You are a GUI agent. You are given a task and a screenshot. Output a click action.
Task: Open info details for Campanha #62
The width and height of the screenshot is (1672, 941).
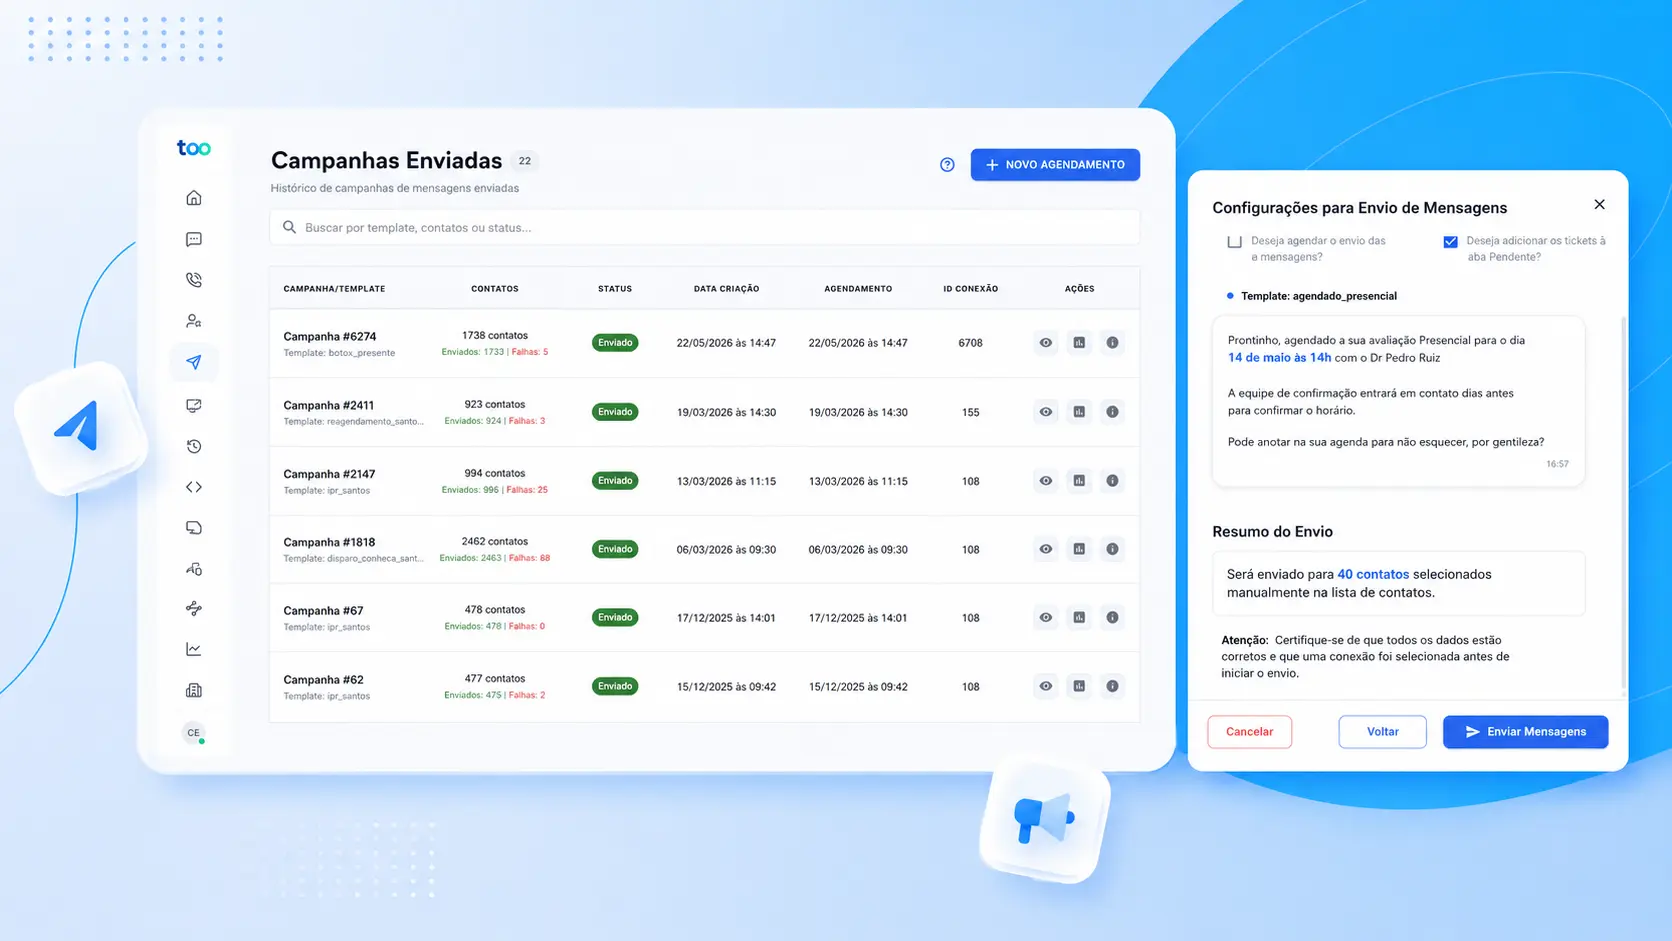[x=1112, y=686]
